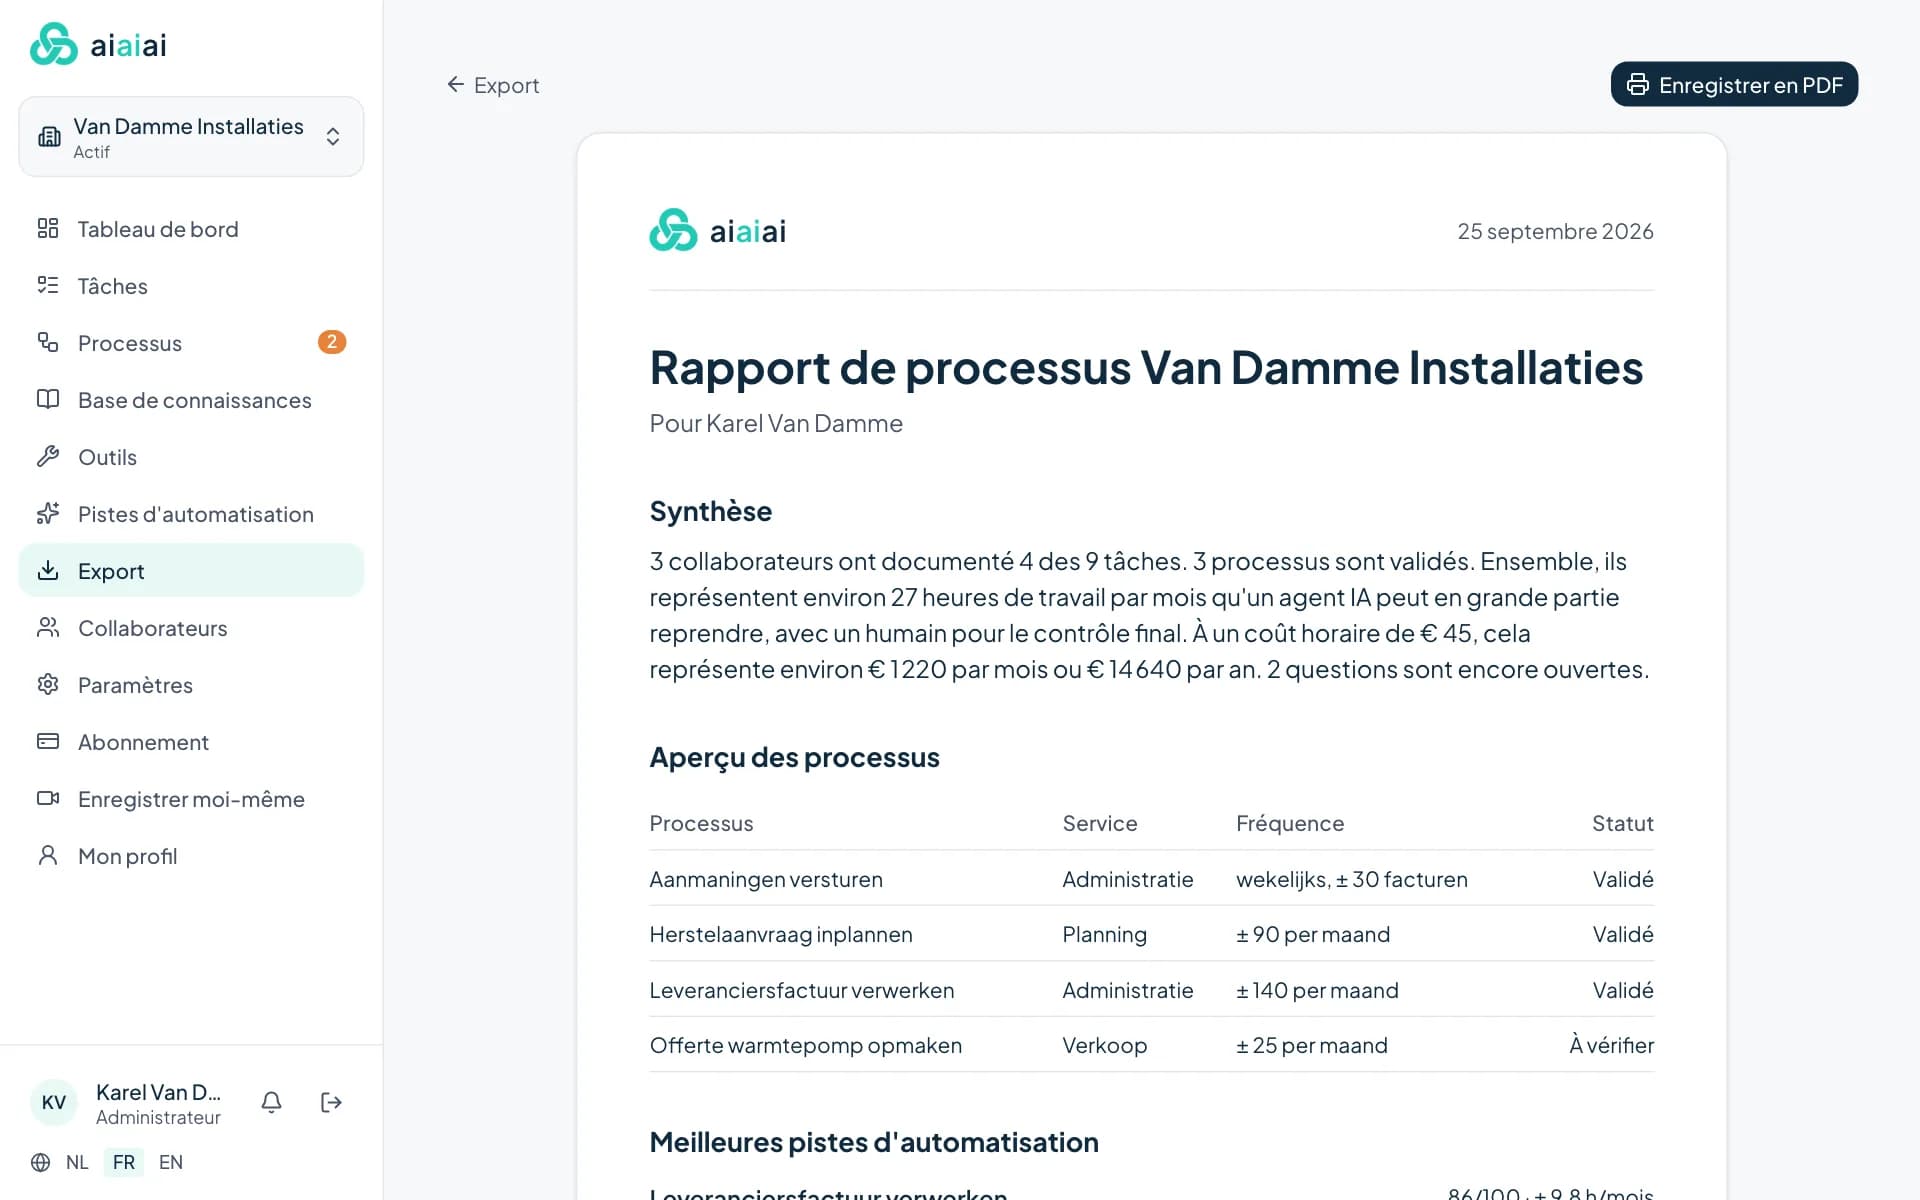Click the Synthèse heading
Image resolution: width=1920 pixels, height=1200 pixels.
tap(711, 511)
